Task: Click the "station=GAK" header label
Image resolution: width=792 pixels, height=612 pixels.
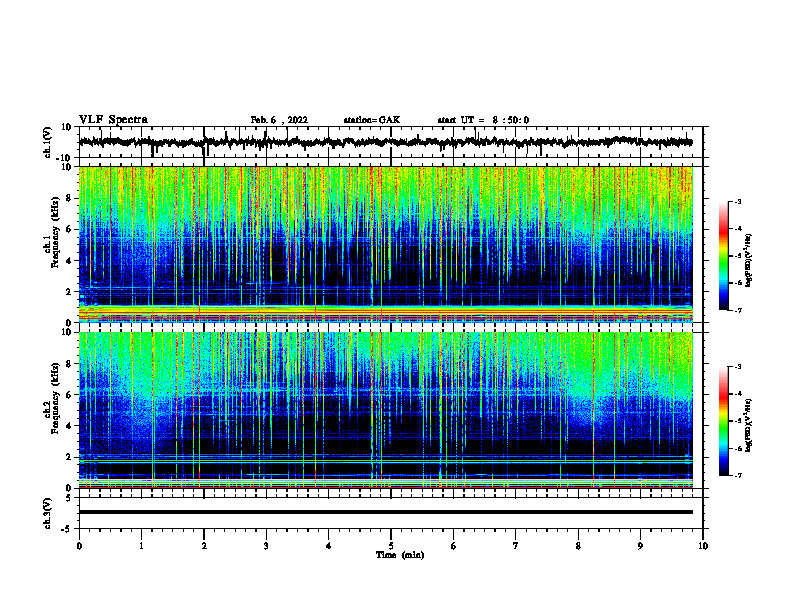Action: pyautogui.click(x=372, y=120)
